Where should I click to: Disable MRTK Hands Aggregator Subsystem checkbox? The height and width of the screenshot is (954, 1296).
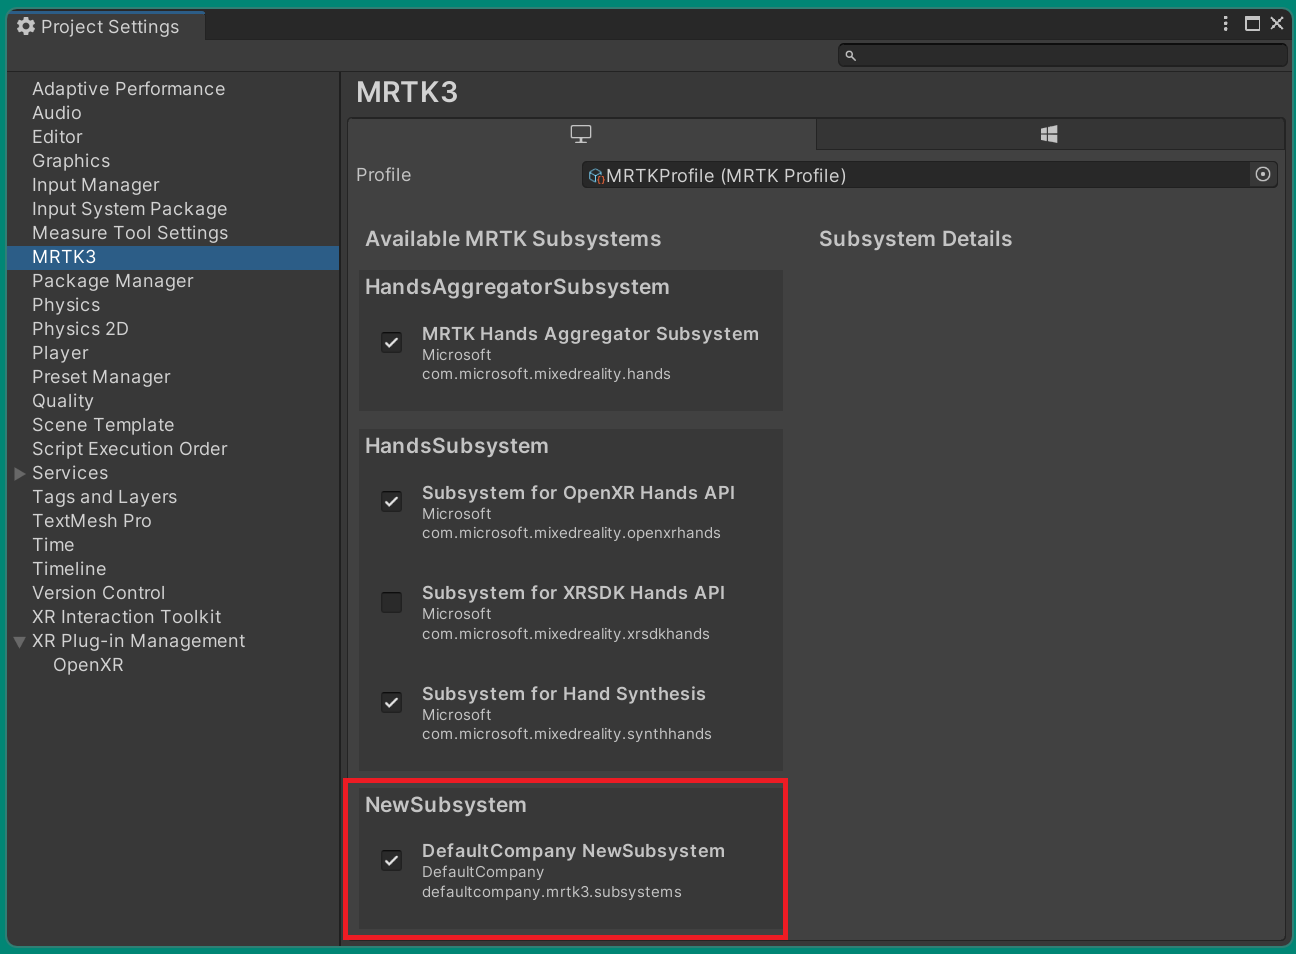392,343
